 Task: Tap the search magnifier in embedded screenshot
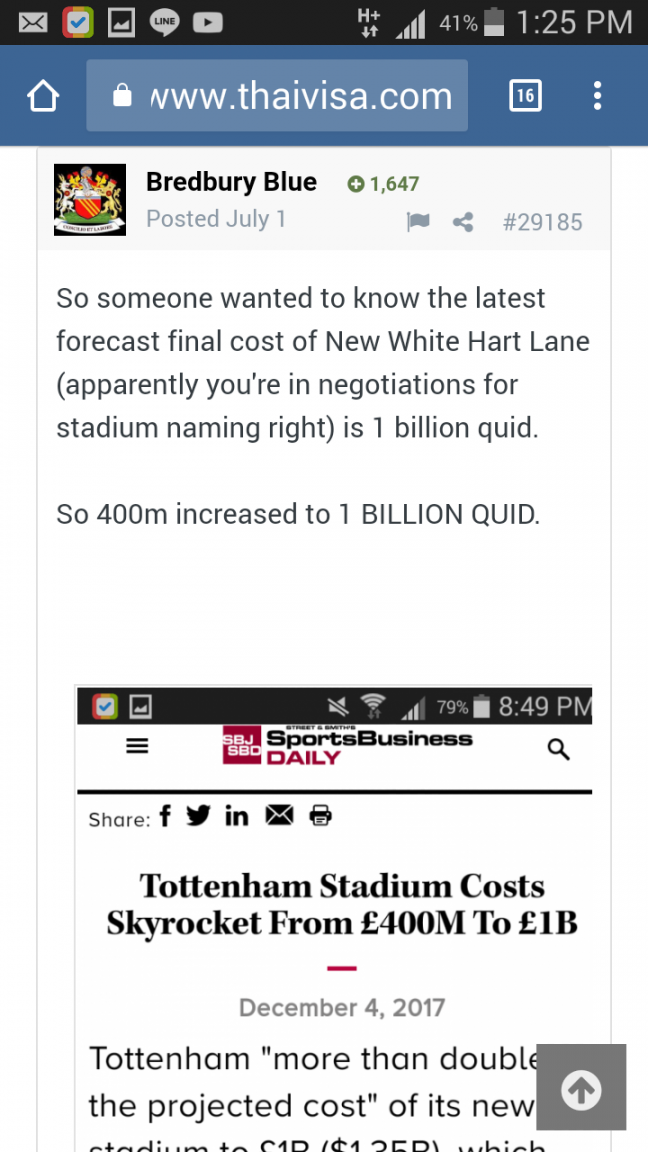click(x=559, y=750)
